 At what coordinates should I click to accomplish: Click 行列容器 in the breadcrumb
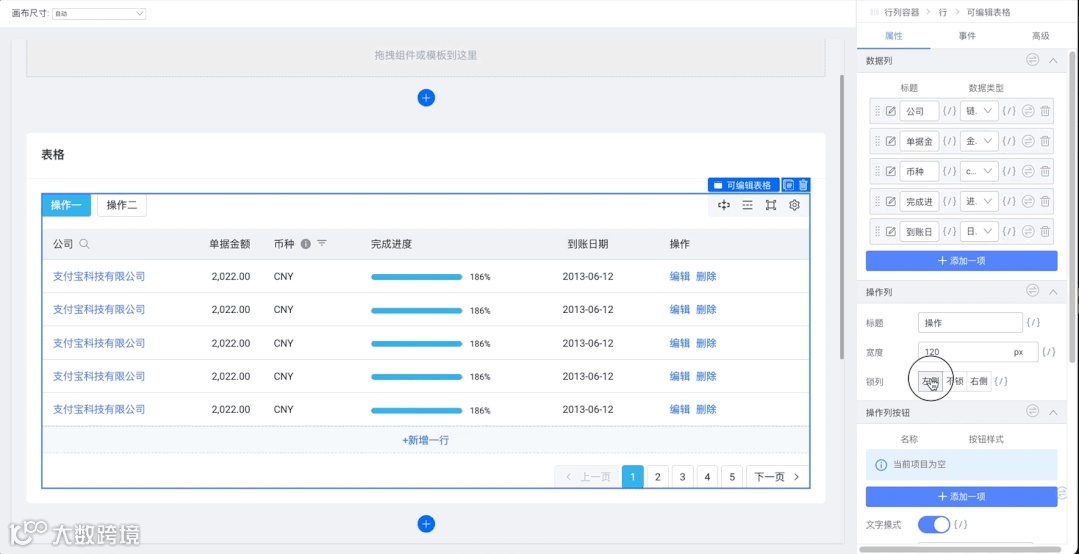pyautogui.click(x=902, y=12)
